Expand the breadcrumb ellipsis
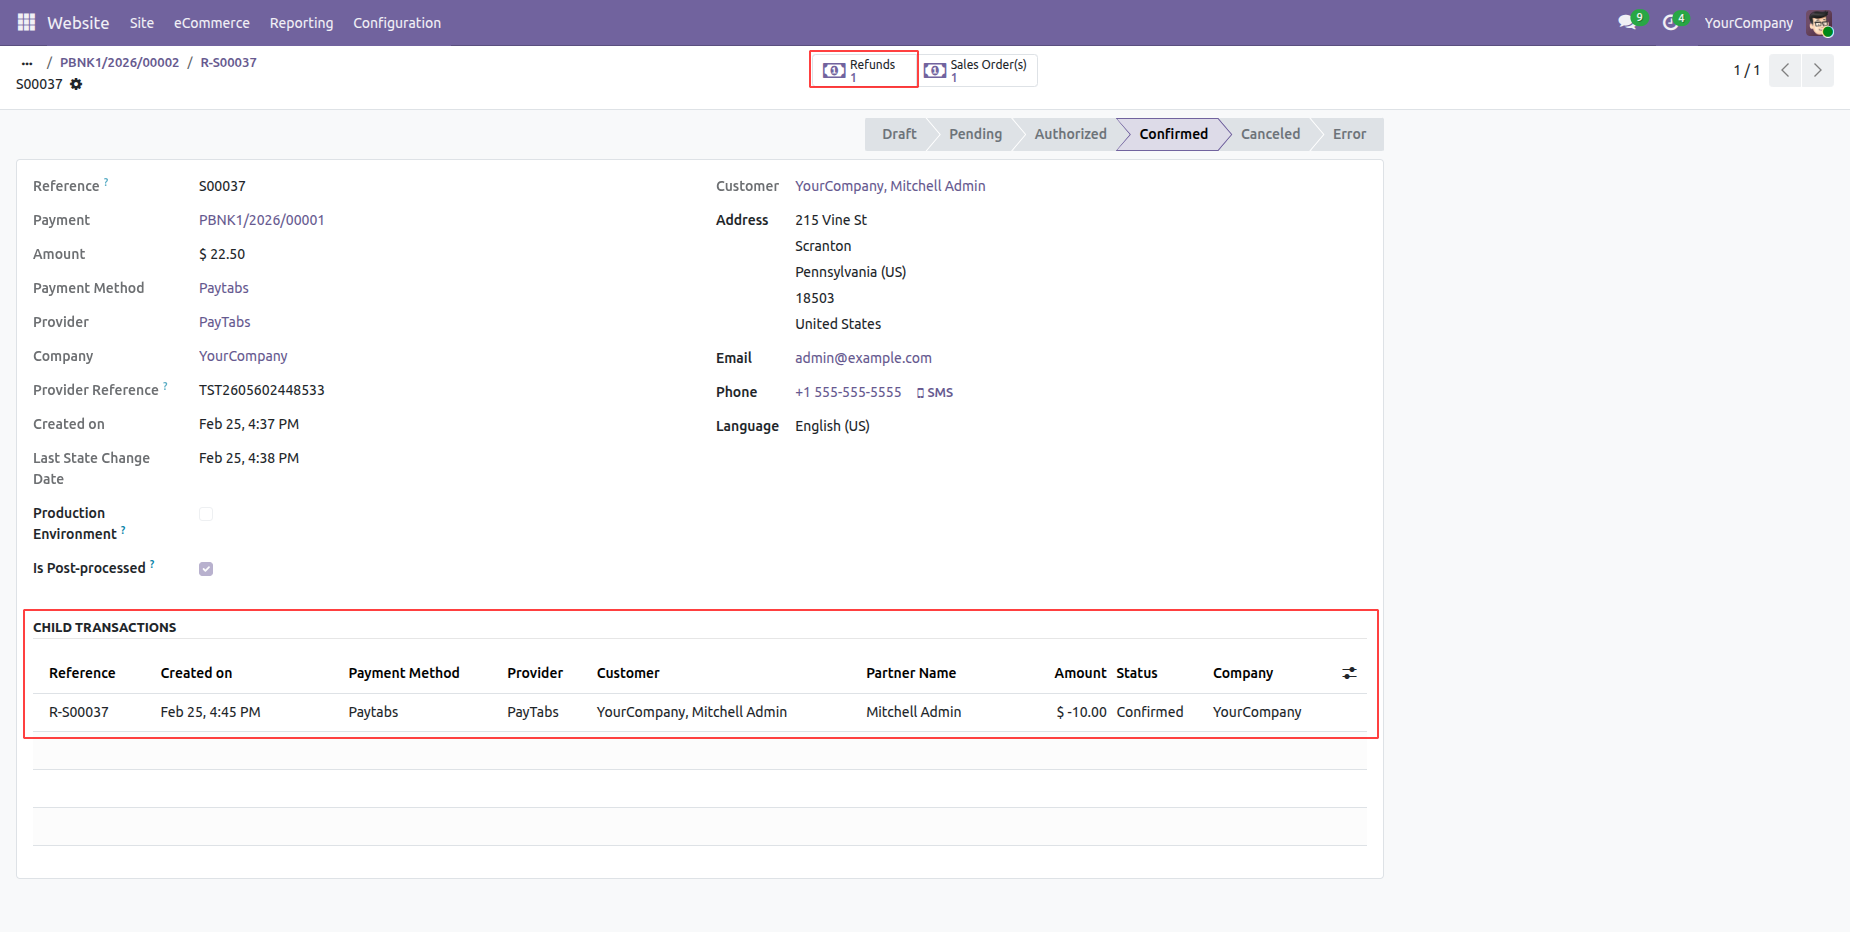Viewport: 1850px width, 932px height. [x=27, y=62]
